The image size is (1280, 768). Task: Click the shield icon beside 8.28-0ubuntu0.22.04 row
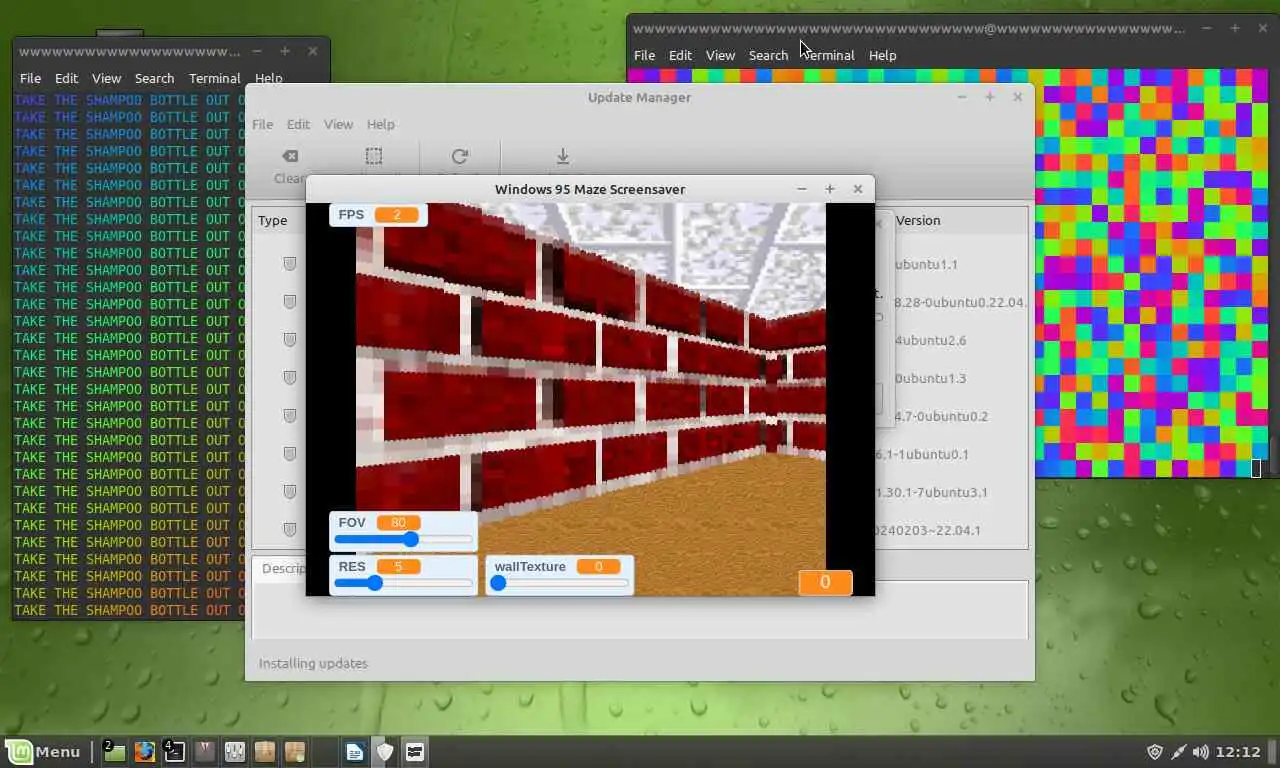click(289, 302)
